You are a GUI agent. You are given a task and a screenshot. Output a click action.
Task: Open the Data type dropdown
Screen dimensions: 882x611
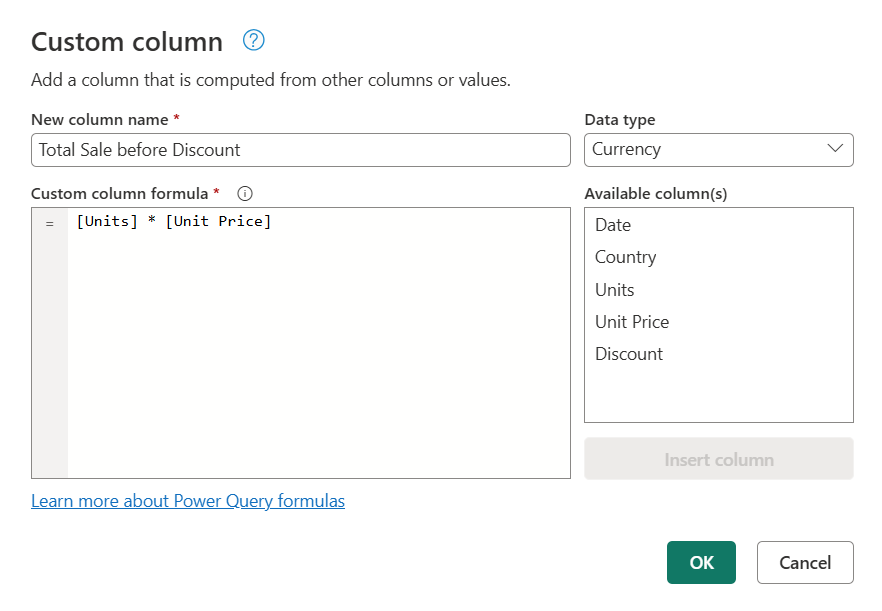718,150
